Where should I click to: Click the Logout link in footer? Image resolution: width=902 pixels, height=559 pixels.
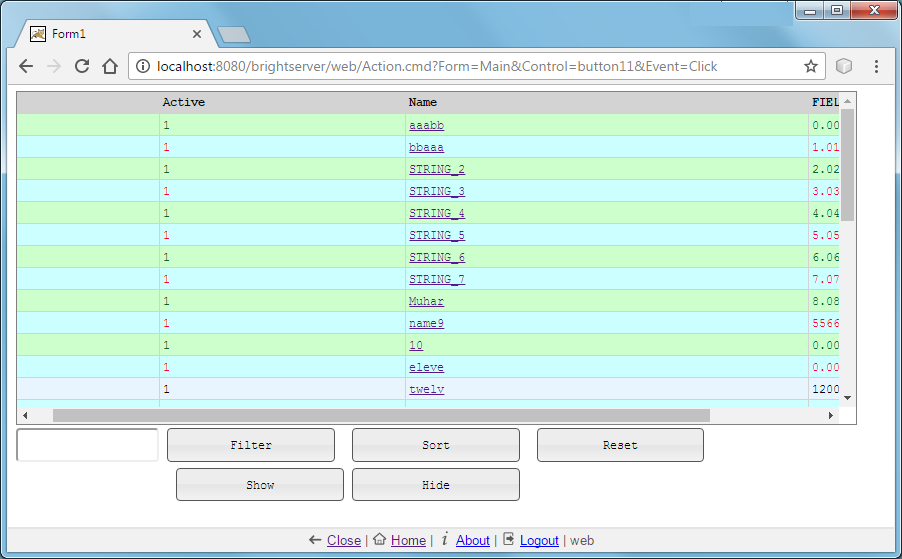click(x=539, y=540)
